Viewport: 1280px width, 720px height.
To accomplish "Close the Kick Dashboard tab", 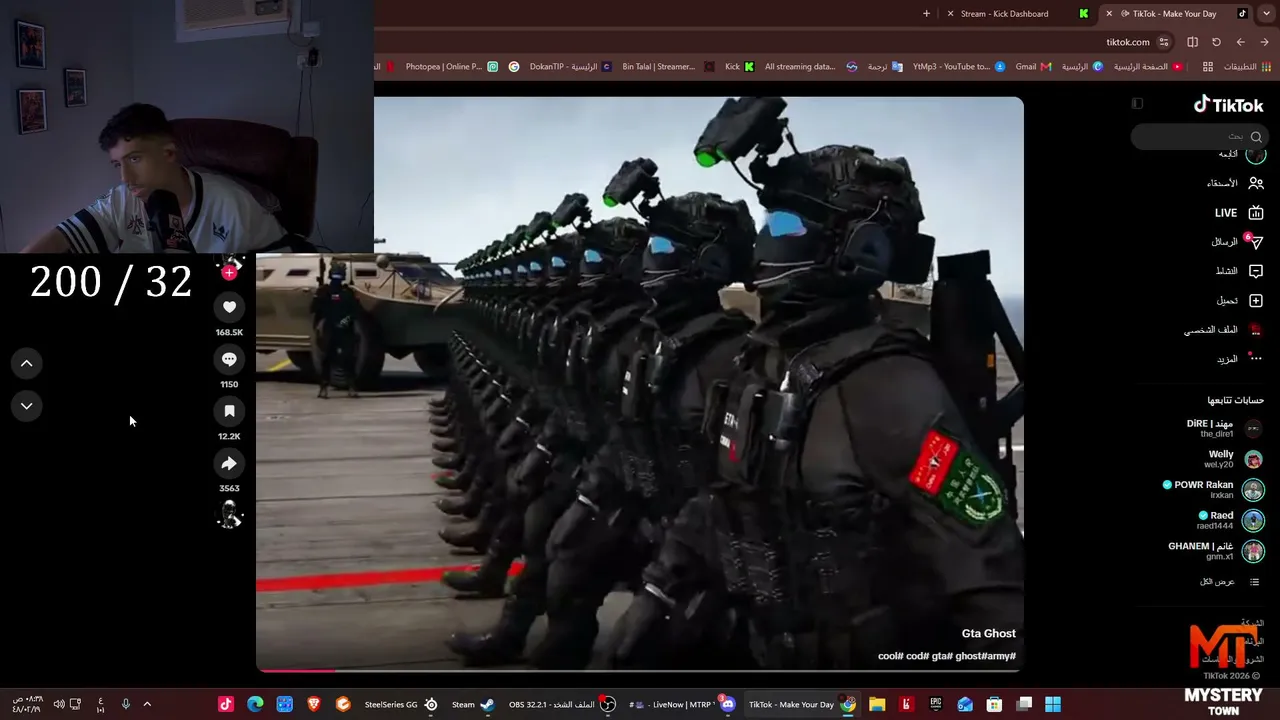I will pyautogui.click(x=949, y=14).
